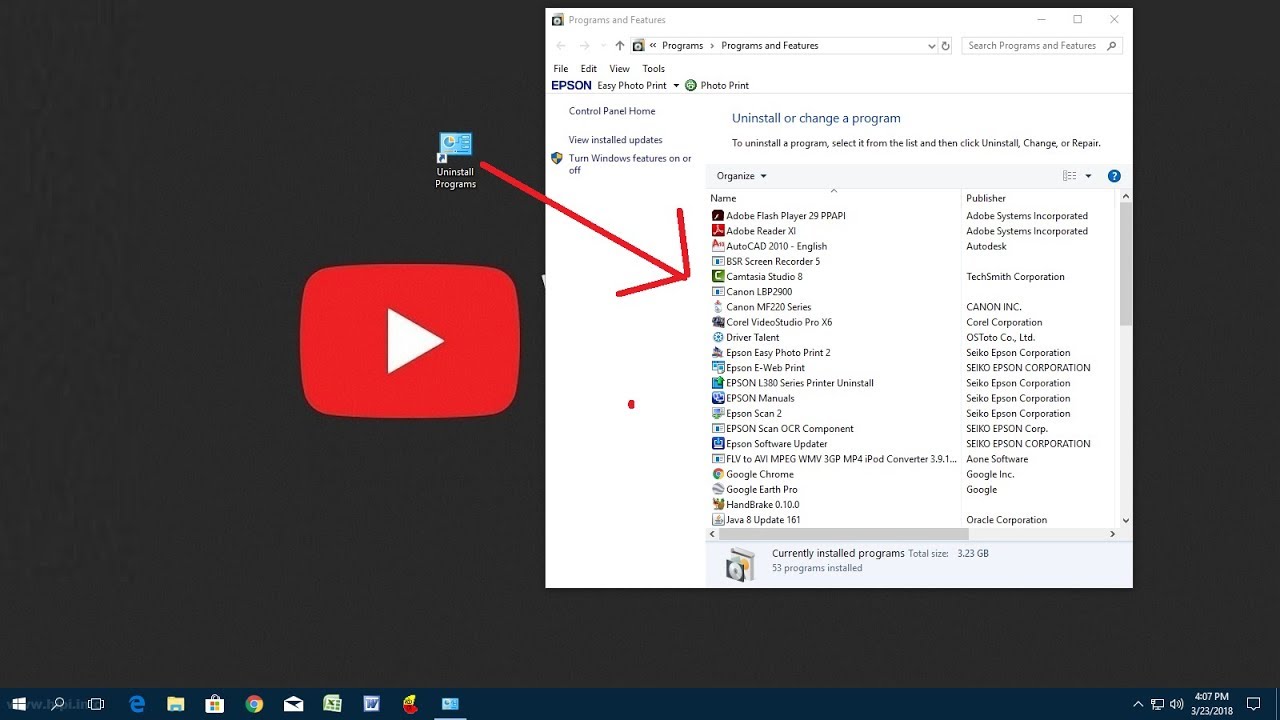This screenshot has height=720, width=1280.
Task: Click the volume icon in the system tray
Action: 1176,704
